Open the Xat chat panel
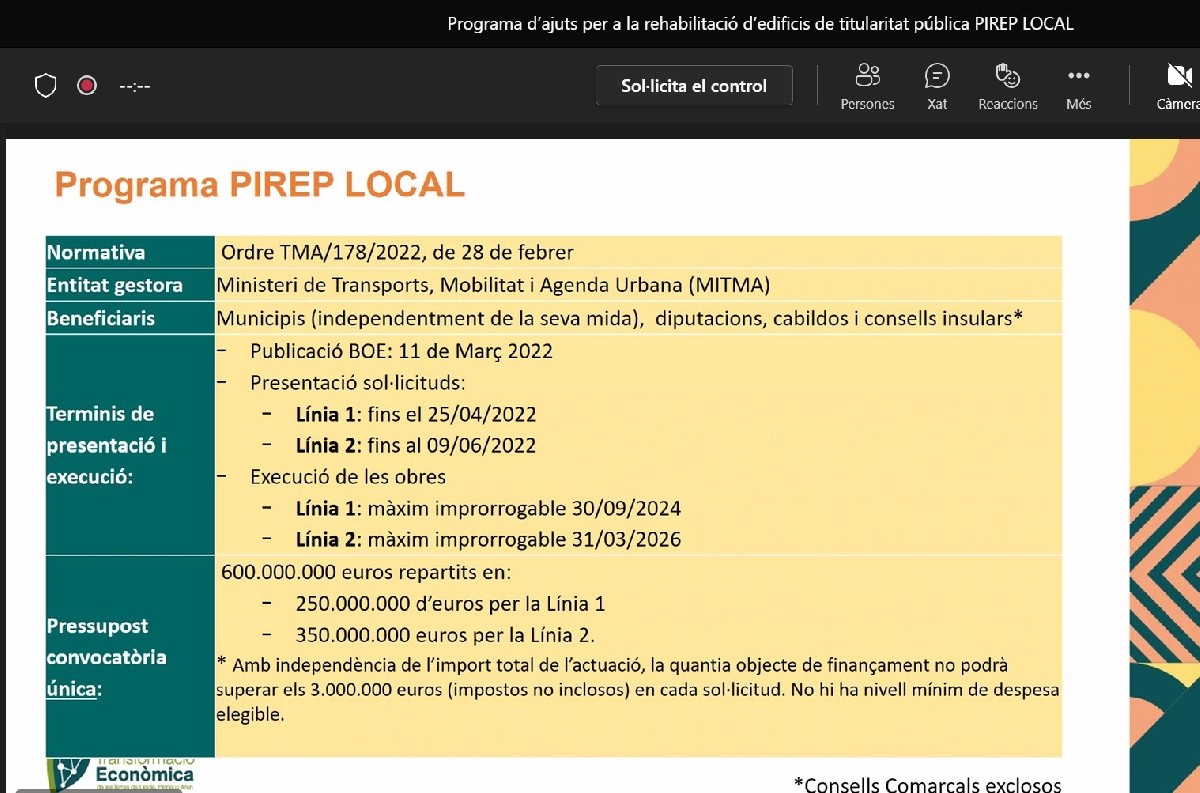This screenshot has height=793, width=1200. [936, 86]
